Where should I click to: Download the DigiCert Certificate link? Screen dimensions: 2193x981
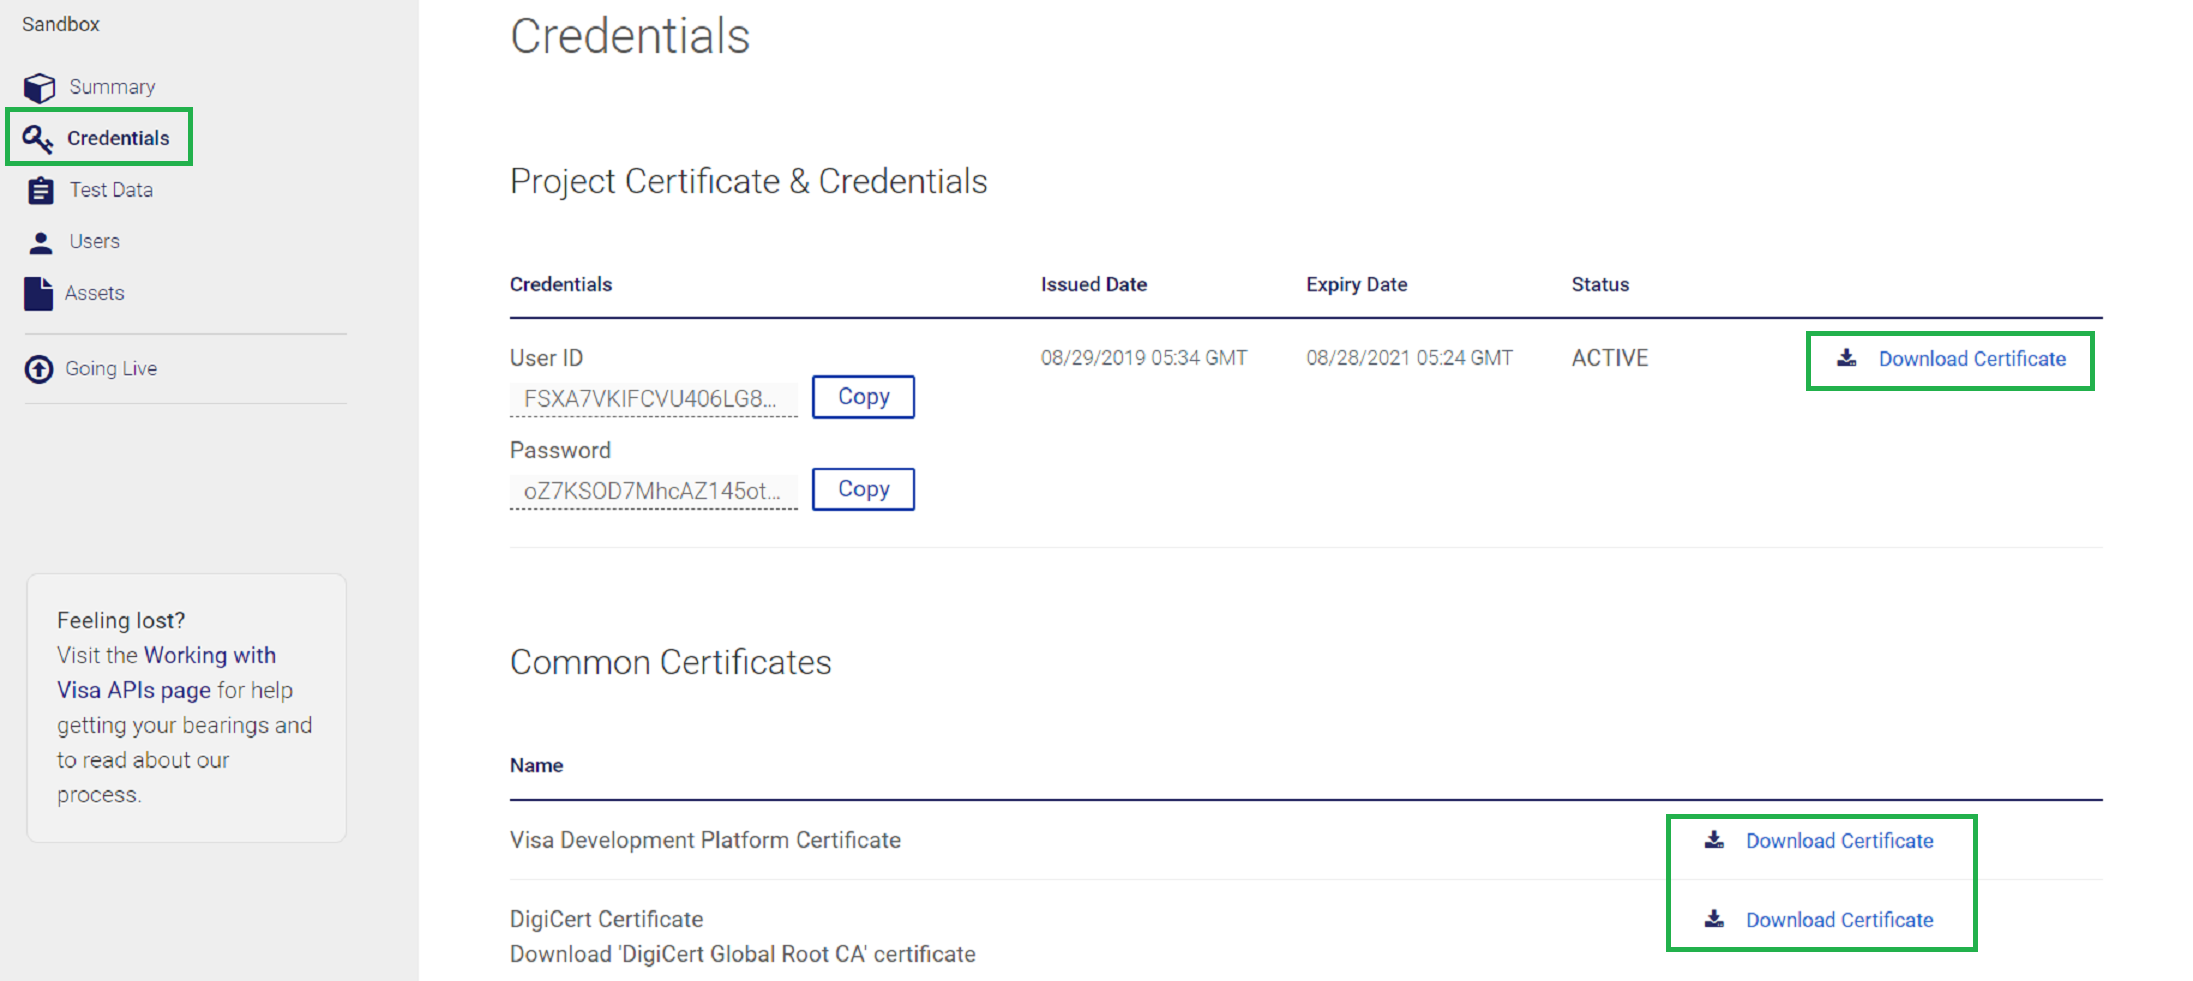point(1839,920)
